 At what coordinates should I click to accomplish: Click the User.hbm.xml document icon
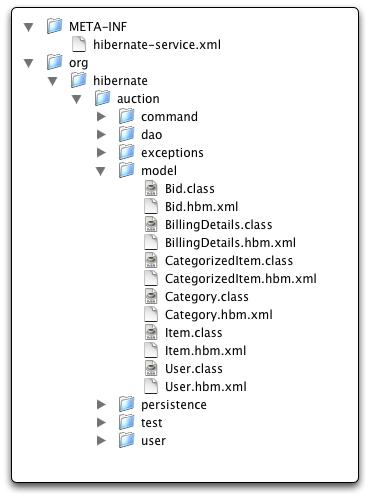[x=151, y=386]
